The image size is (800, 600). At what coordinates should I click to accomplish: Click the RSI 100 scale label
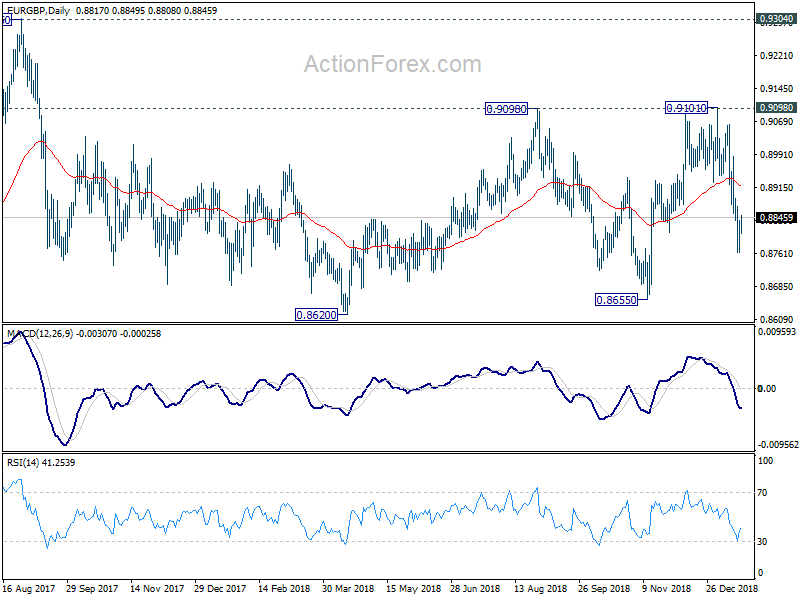click(766, 461)
